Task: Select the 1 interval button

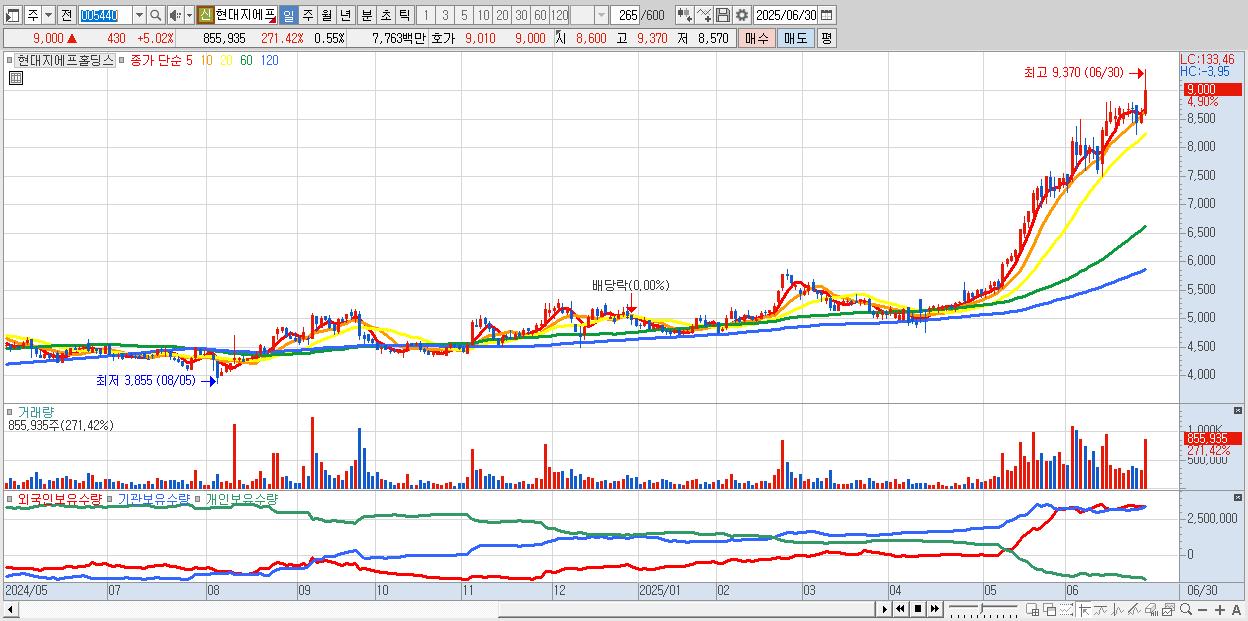Action: [425, 15]
